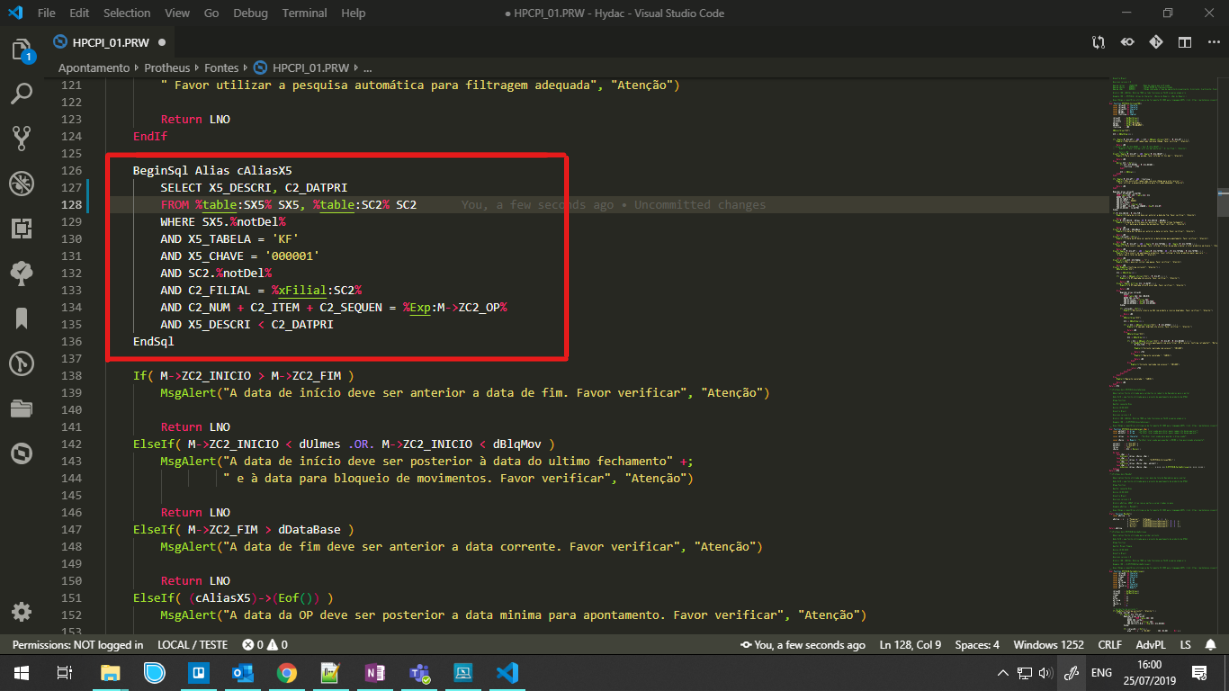Open the folder icon in activity bar

[x=21, y=408]
